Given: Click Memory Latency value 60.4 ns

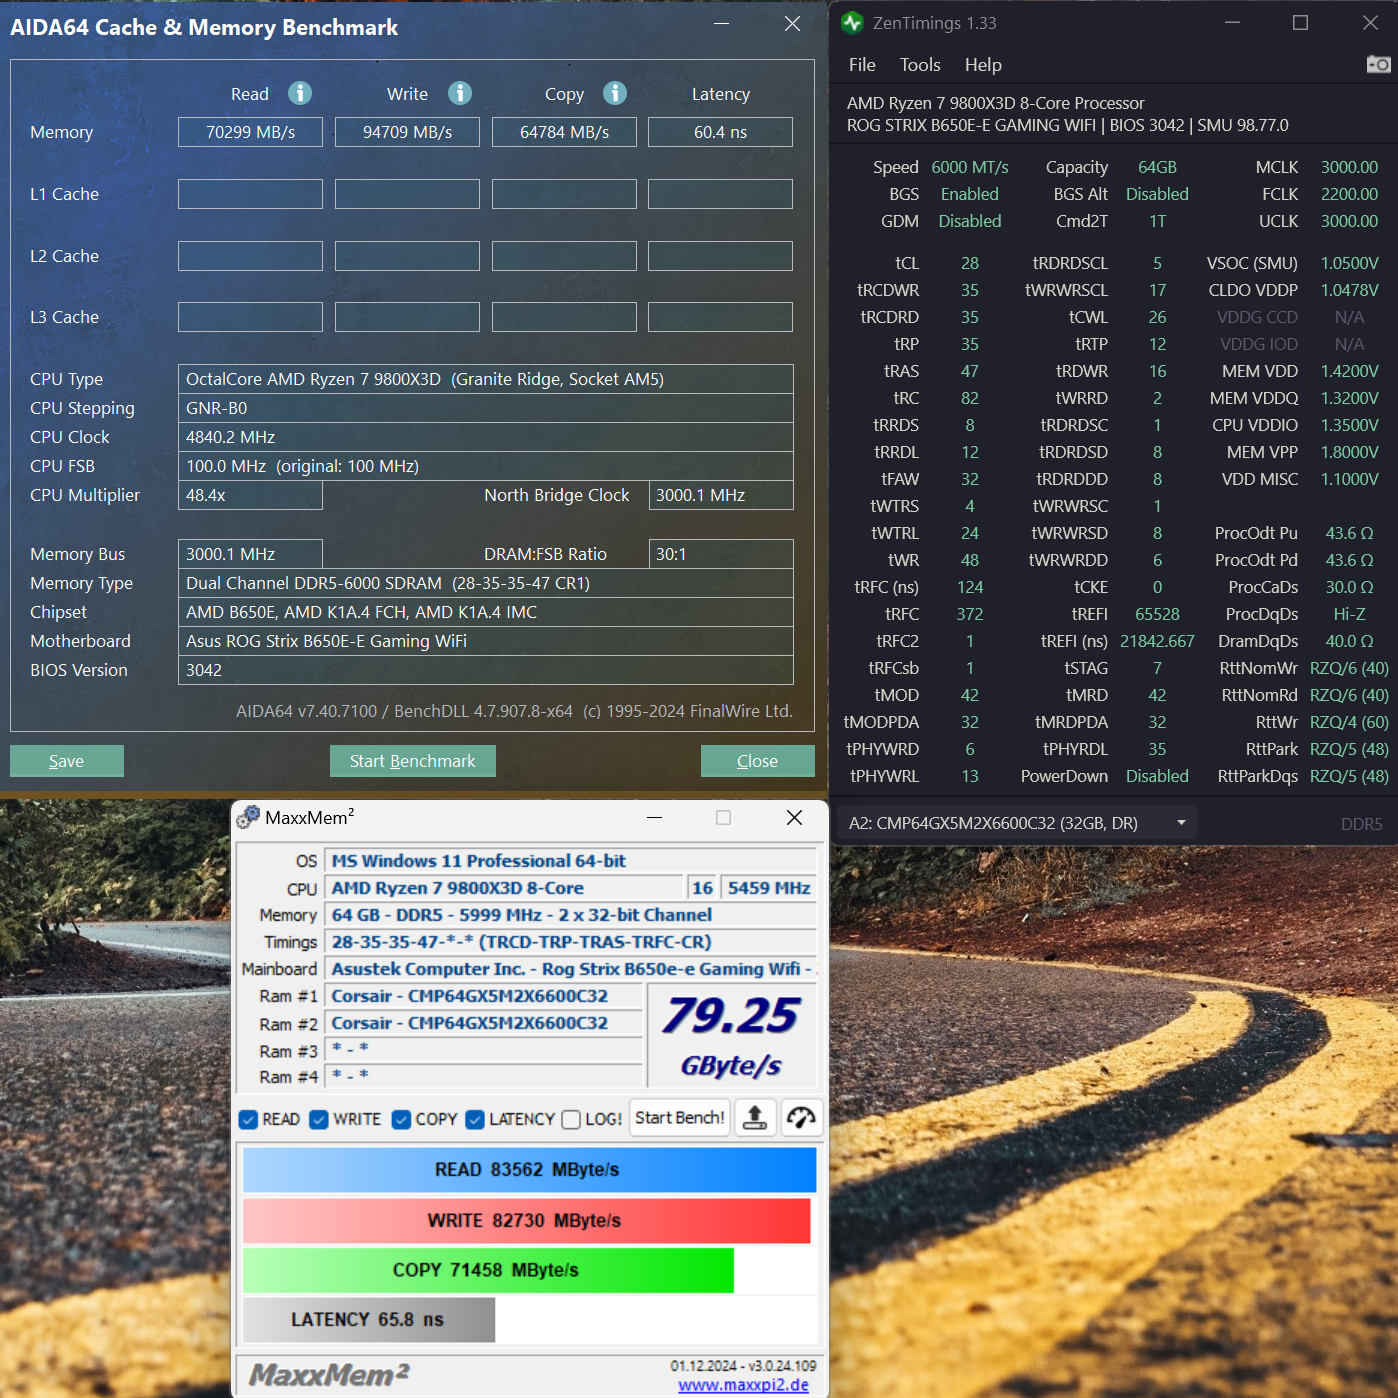Looking at the screenshot, I should coord(720,132).
